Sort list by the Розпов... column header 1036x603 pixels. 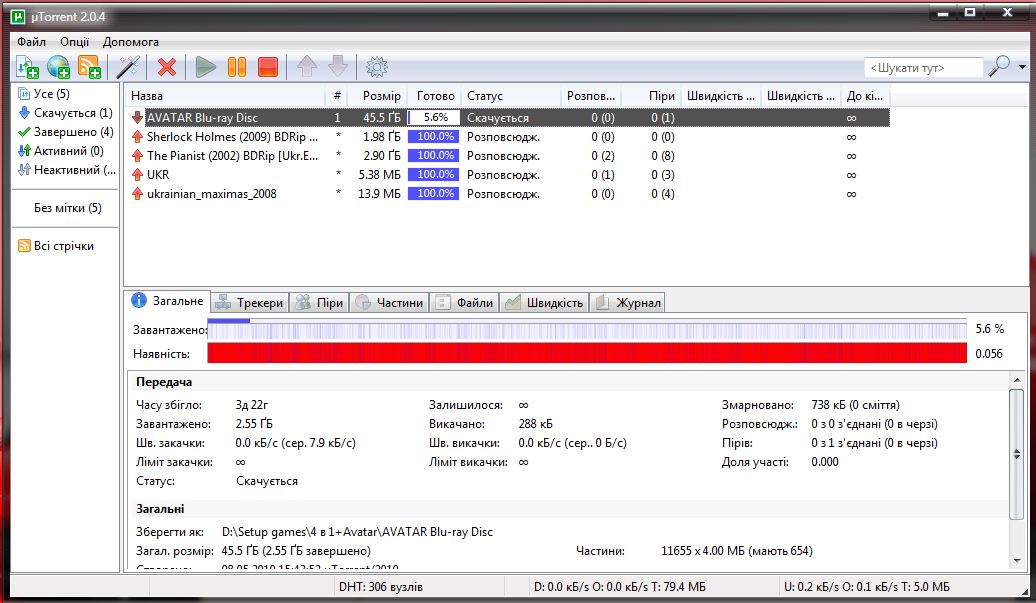coord(591,96)
